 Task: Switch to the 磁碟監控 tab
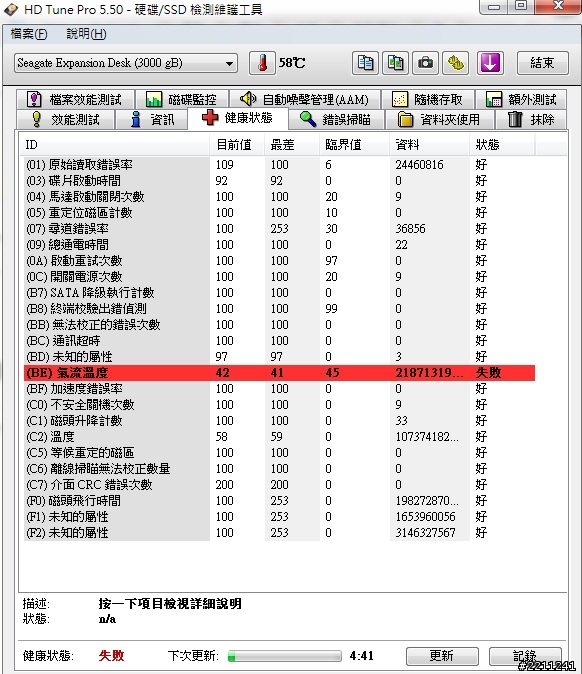(182, 99)
